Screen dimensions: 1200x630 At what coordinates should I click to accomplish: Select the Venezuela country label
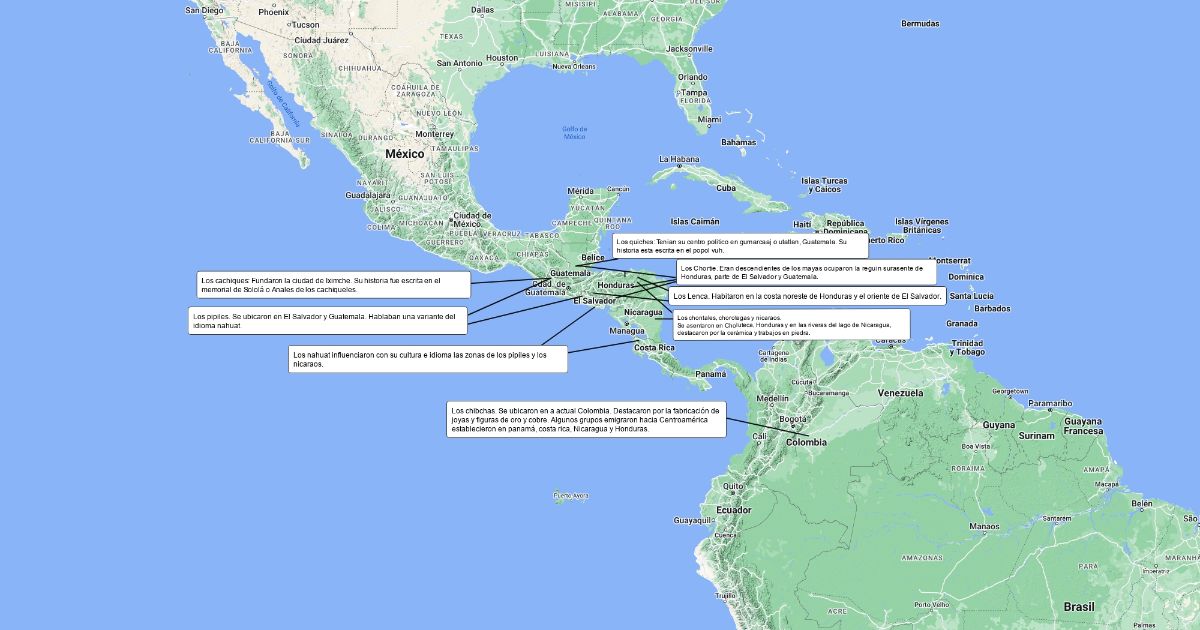pyautogui.click(x=900, y=393)
